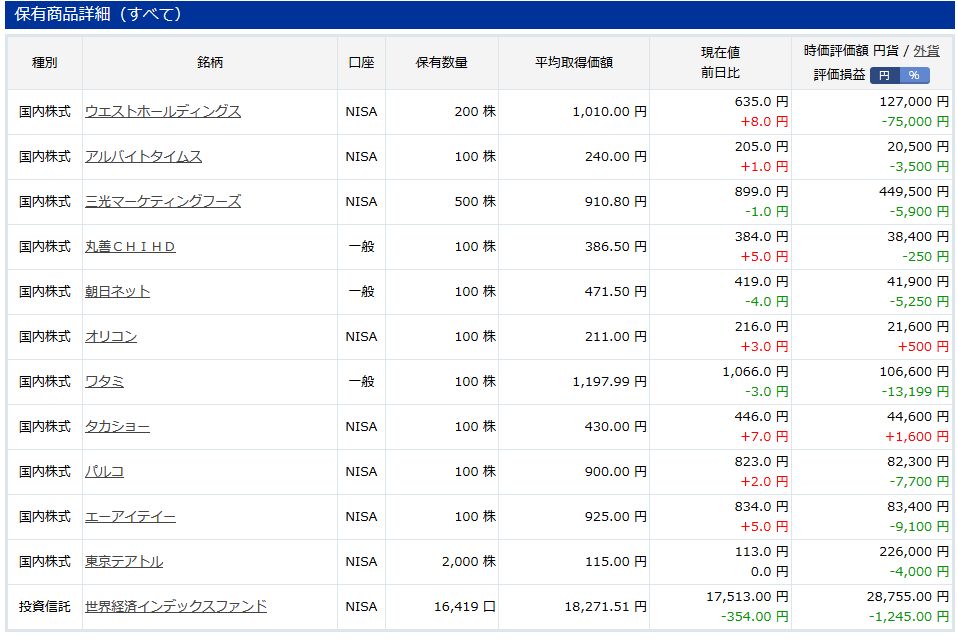Select the 240.00 円 average cost
Image resolution: width=957 pixels, height=643 pixels.
616,157
